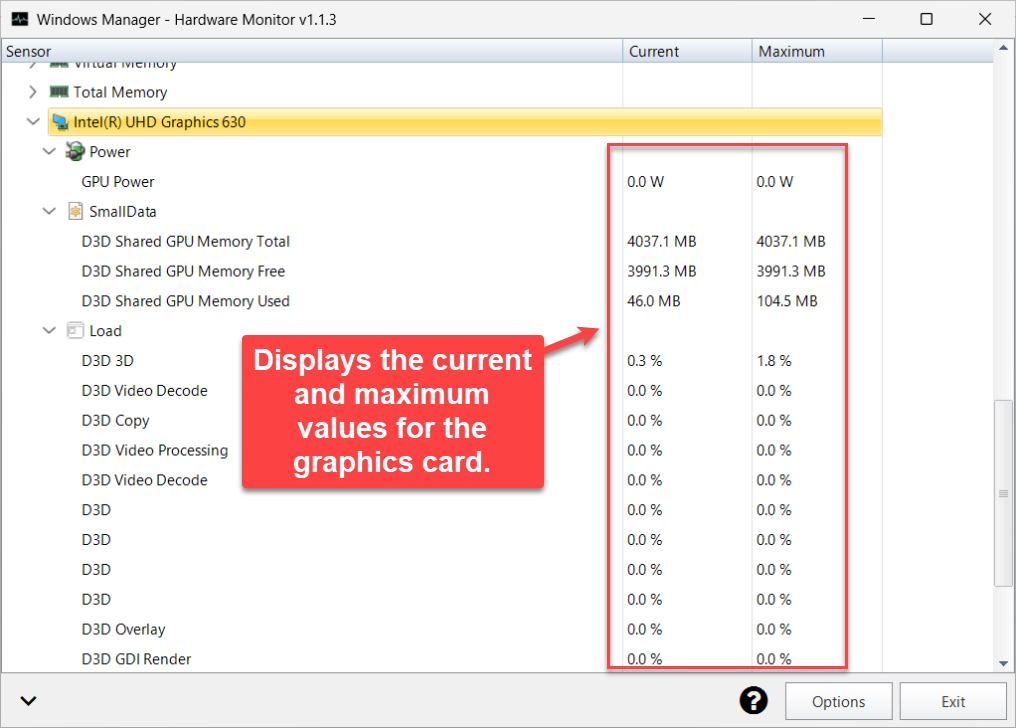1016x728 pixels.
Task: Open the Options button
Action: [x=838, y=701]
